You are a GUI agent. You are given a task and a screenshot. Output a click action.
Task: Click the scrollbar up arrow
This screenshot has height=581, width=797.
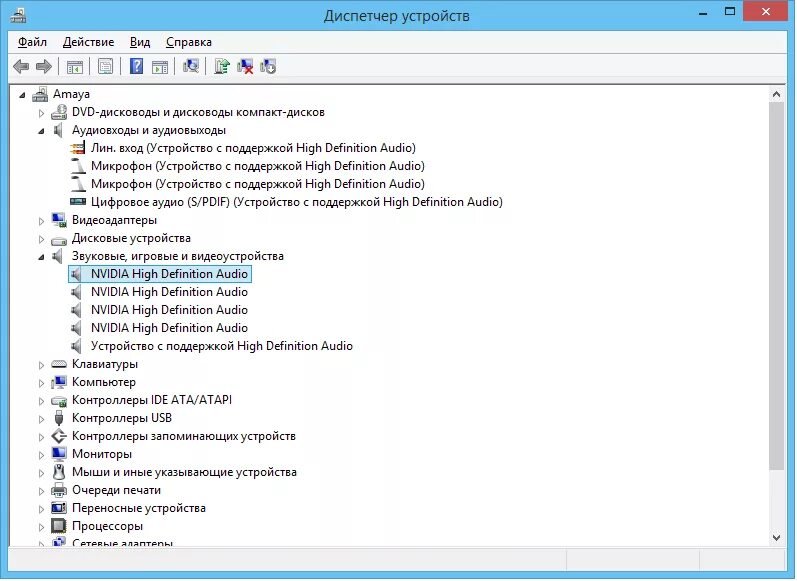click(776, 94)
